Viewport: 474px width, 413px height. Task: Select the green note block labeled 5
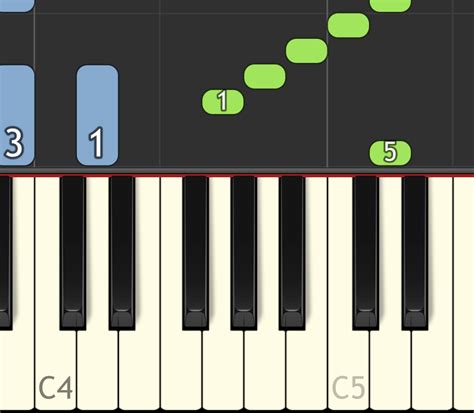click(390, 153)
